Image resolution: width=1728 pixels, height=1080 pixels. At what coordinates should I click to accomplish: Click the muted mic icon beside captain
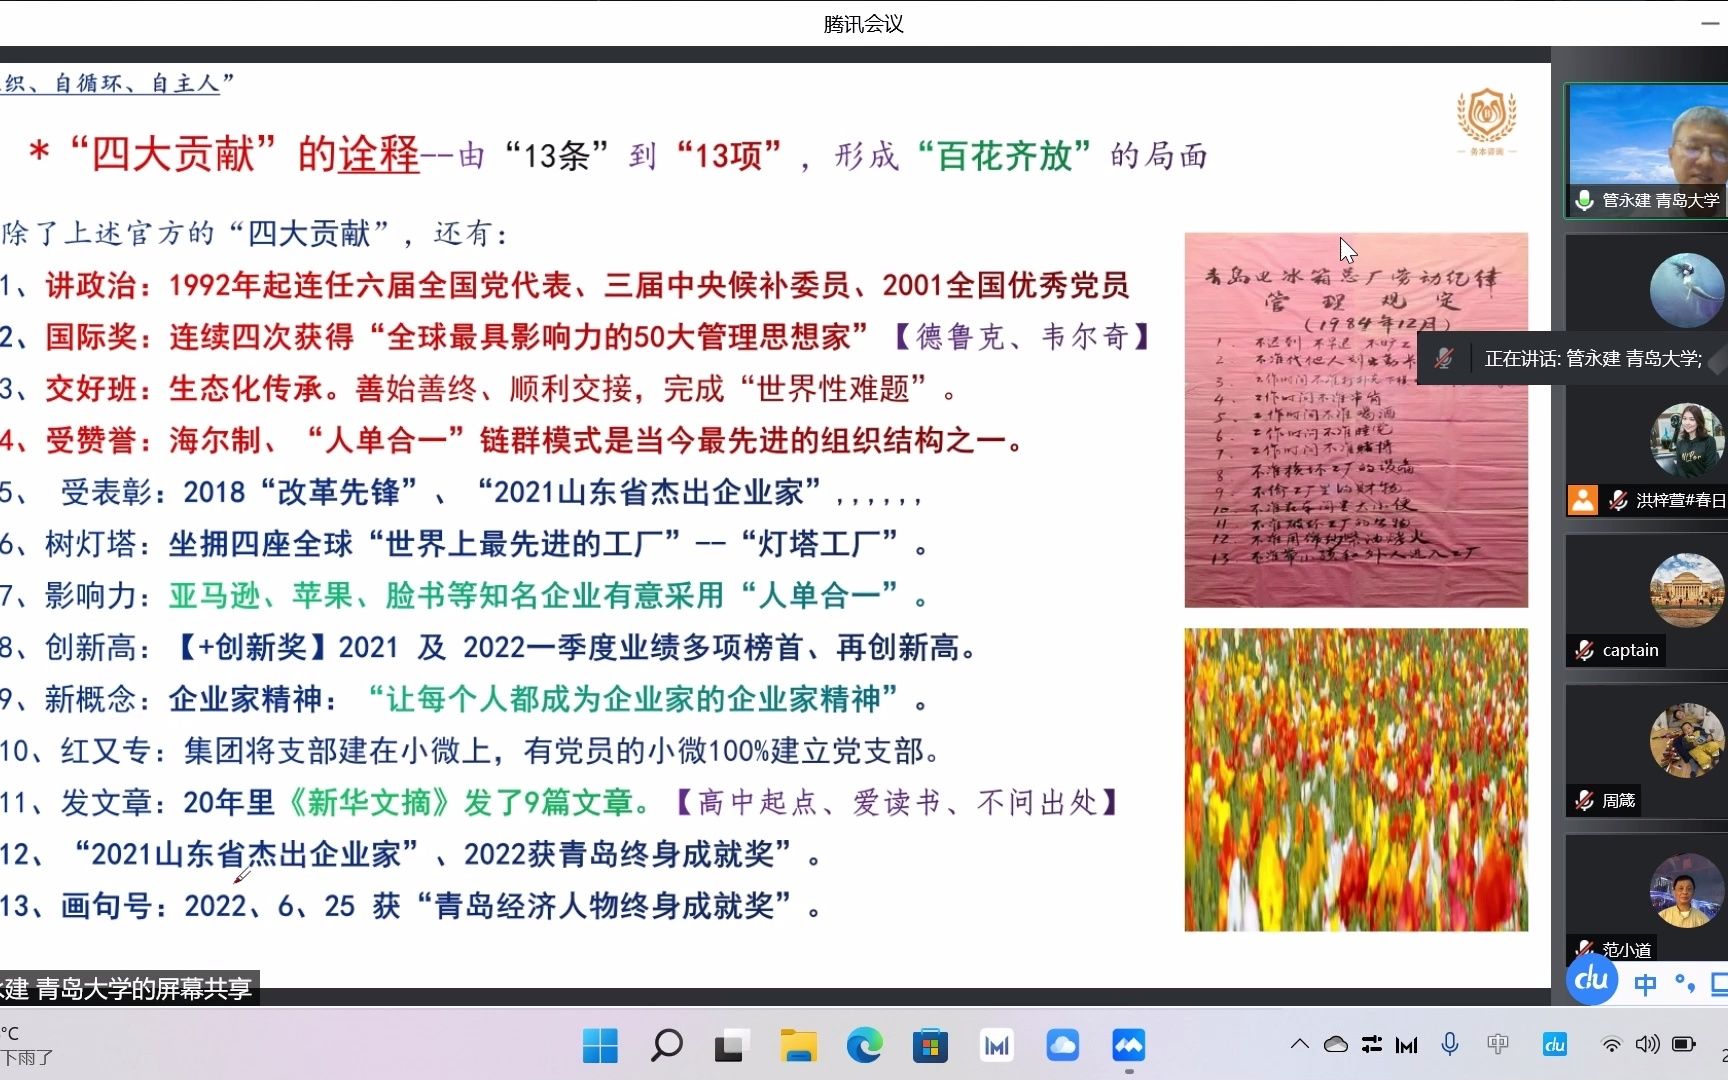coord(1584,650)
